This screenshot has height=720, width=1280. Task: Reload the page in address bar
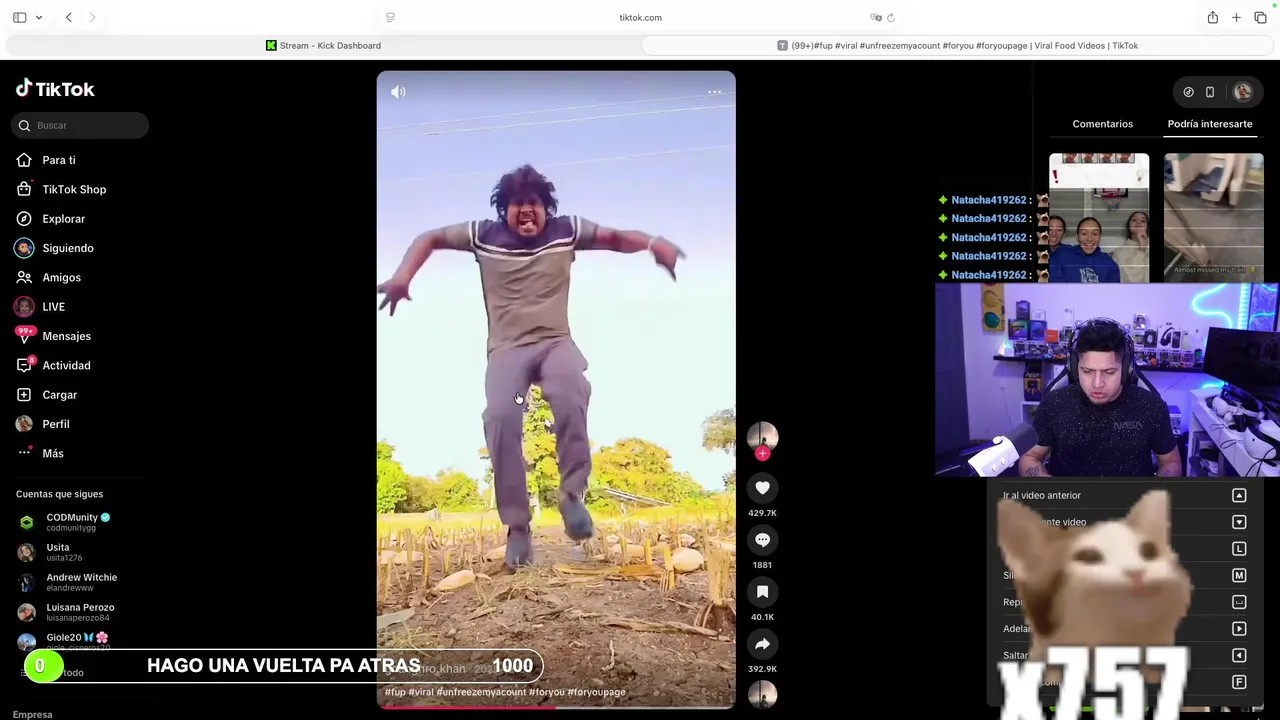pos(891,17)
